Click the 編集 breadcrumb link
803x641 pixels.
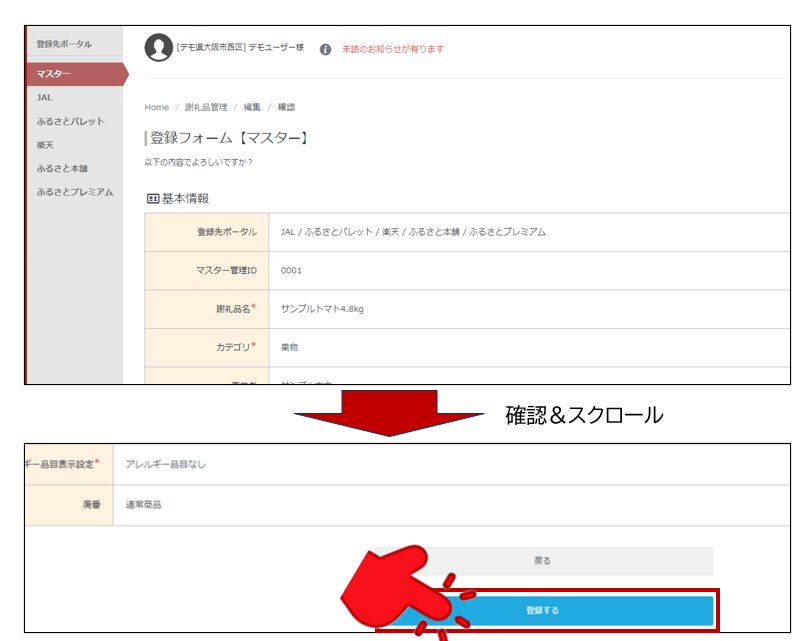pyautogui.click(x=251, y=107)
